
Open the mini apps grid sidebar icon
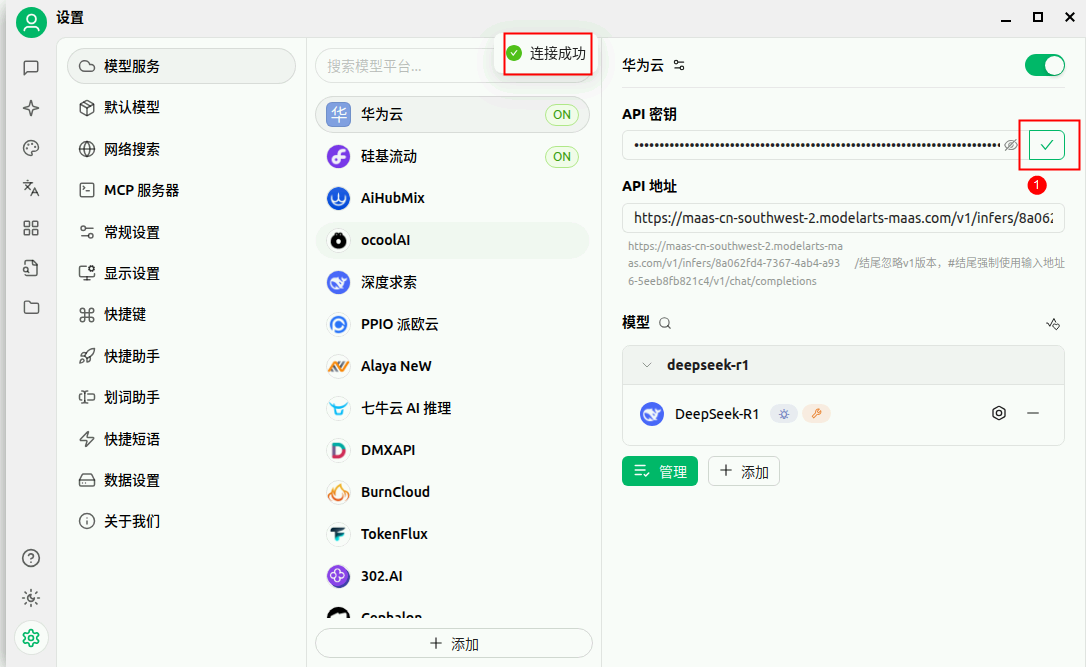(30, 228)
